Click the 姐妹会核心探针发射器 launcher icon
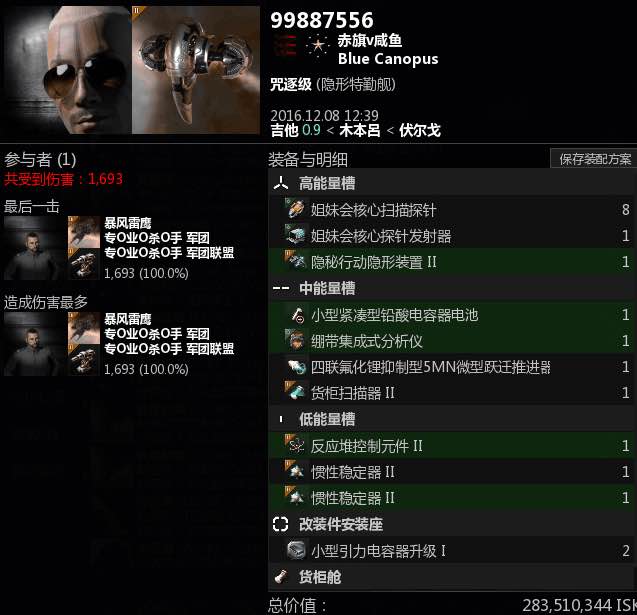Viewport: 637px width, 615px height. pos(296,235)
